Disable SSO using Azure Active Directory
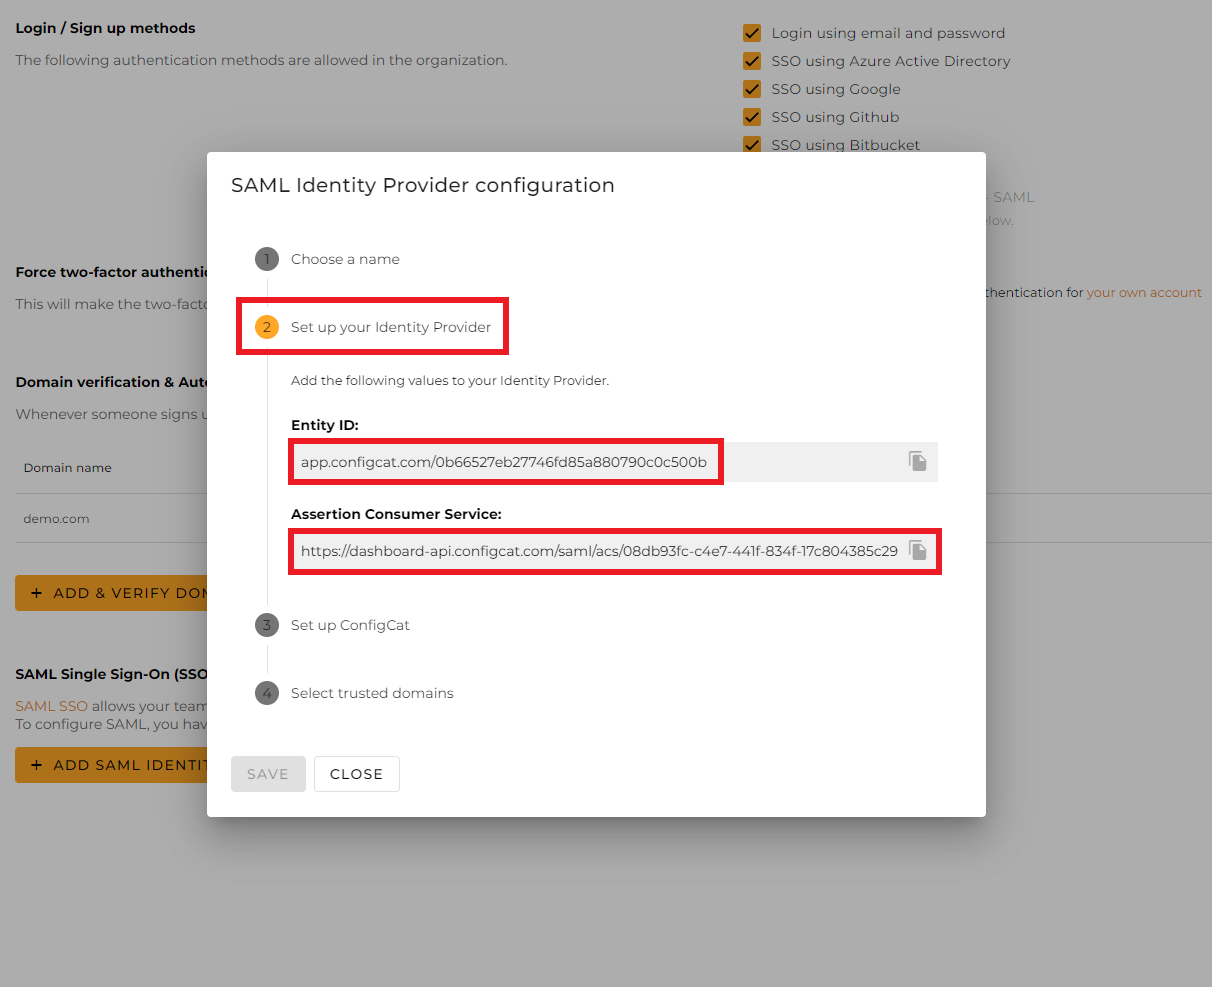The width and height of the screenshot is (1212, 987). click(x=752, y=60)
